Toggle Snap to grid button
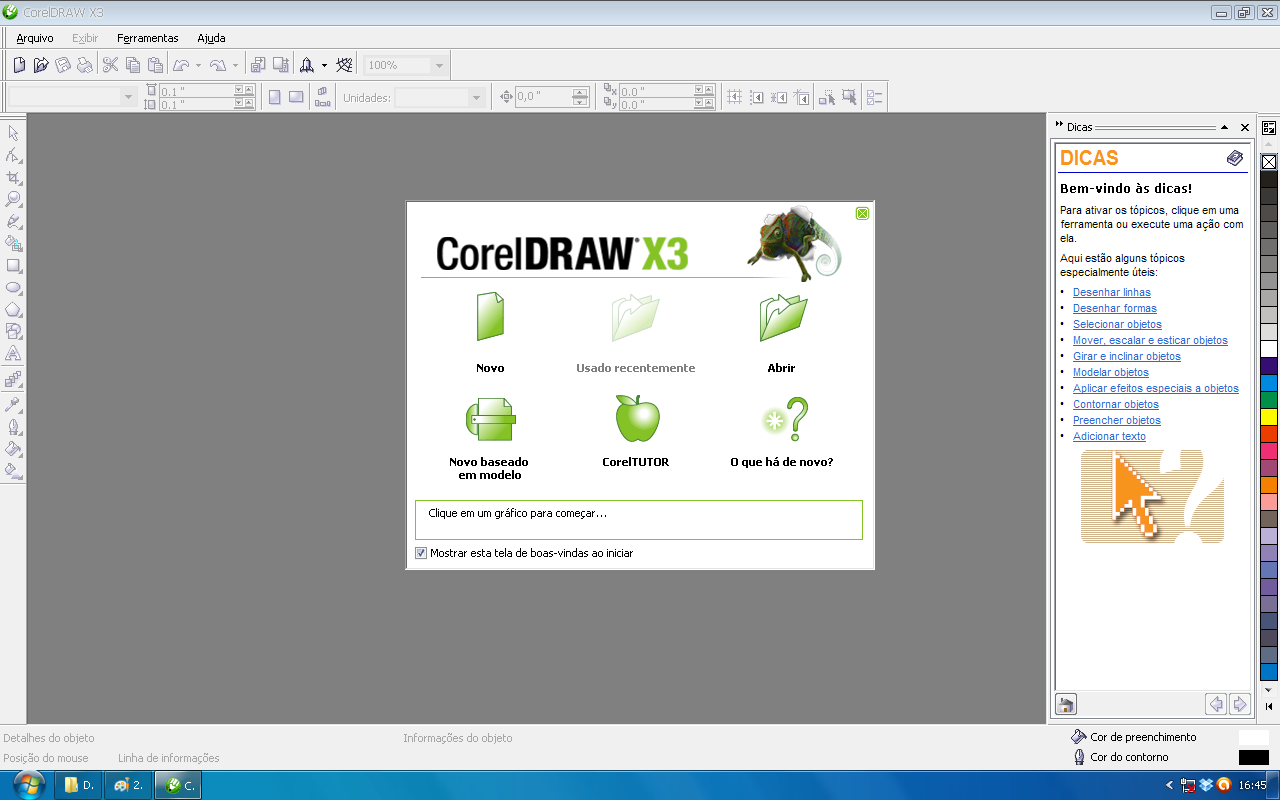The image size is (1280, 800). pyautogui.click(x=735, y=97)
